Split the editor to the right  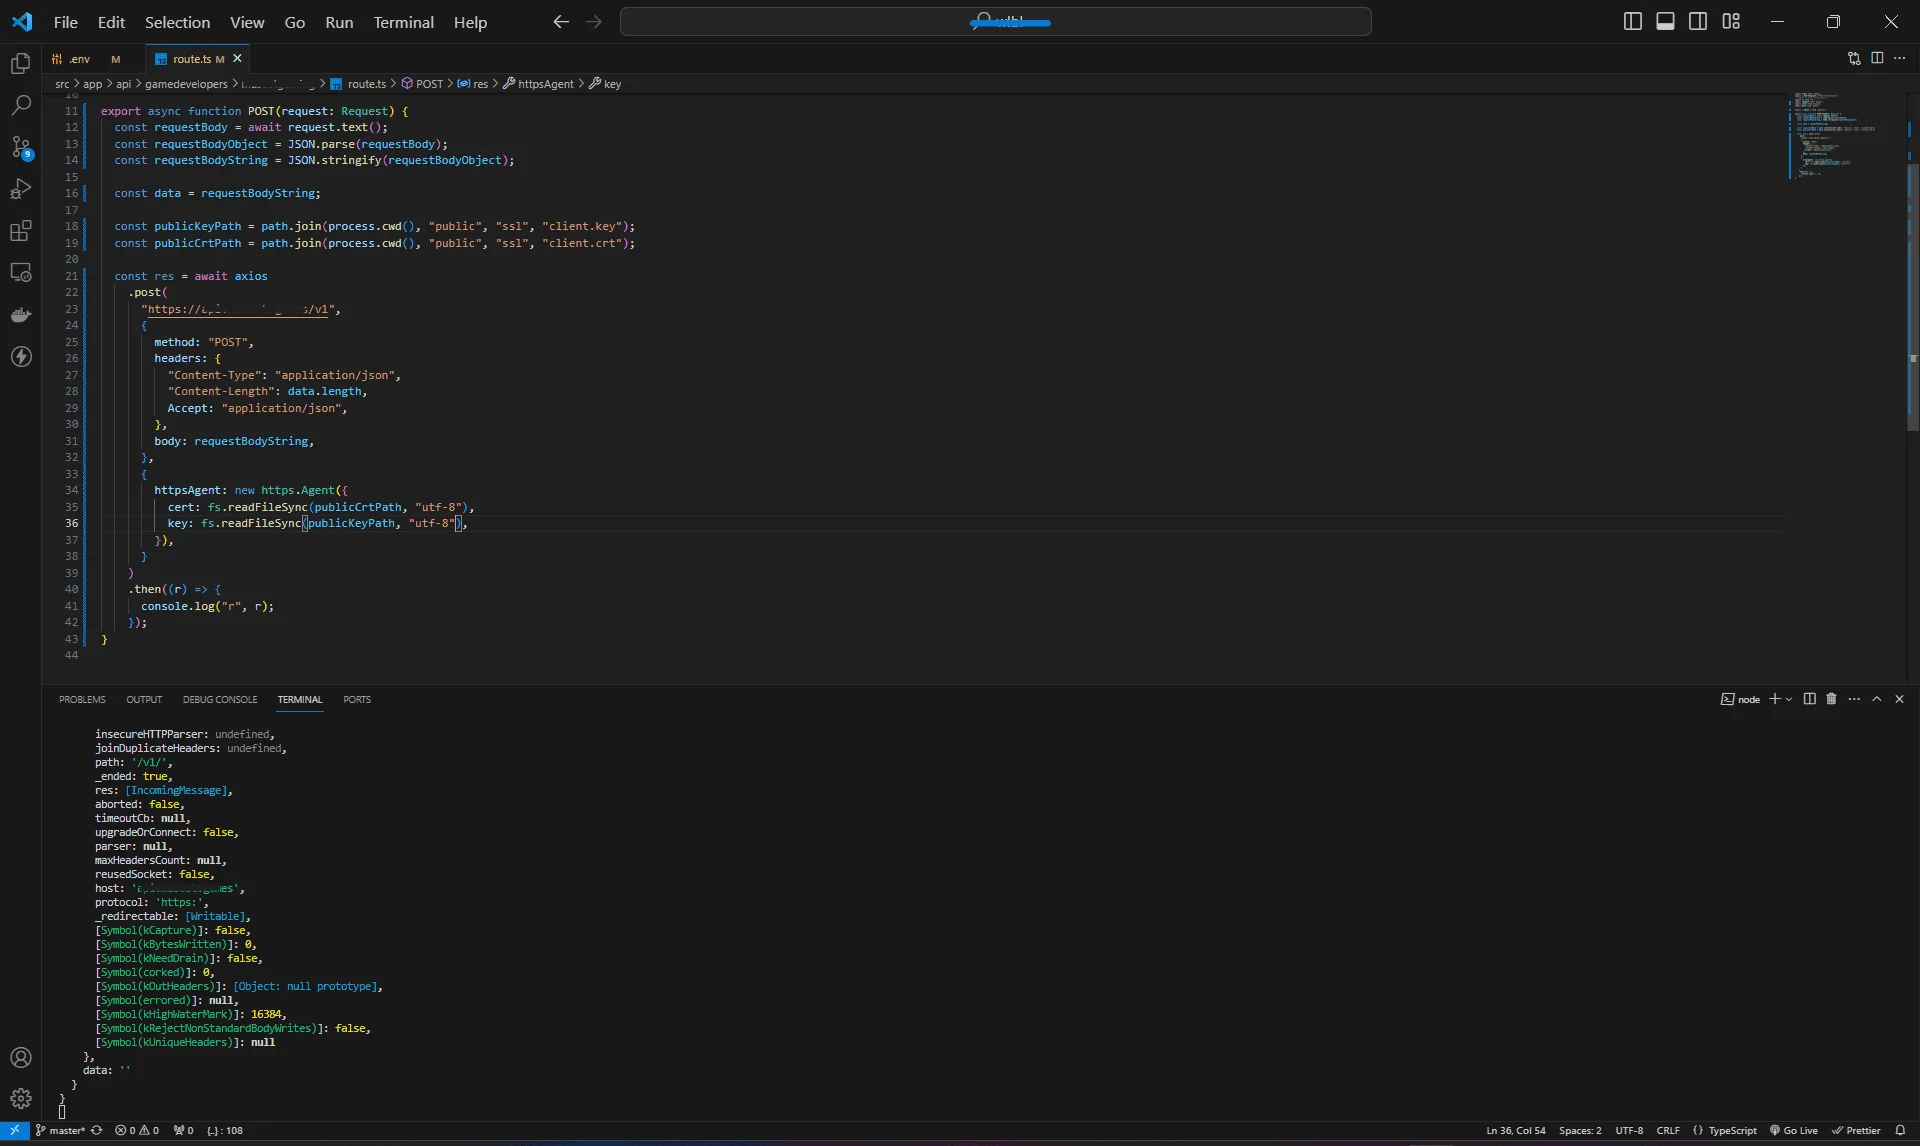pos(1877,58)
